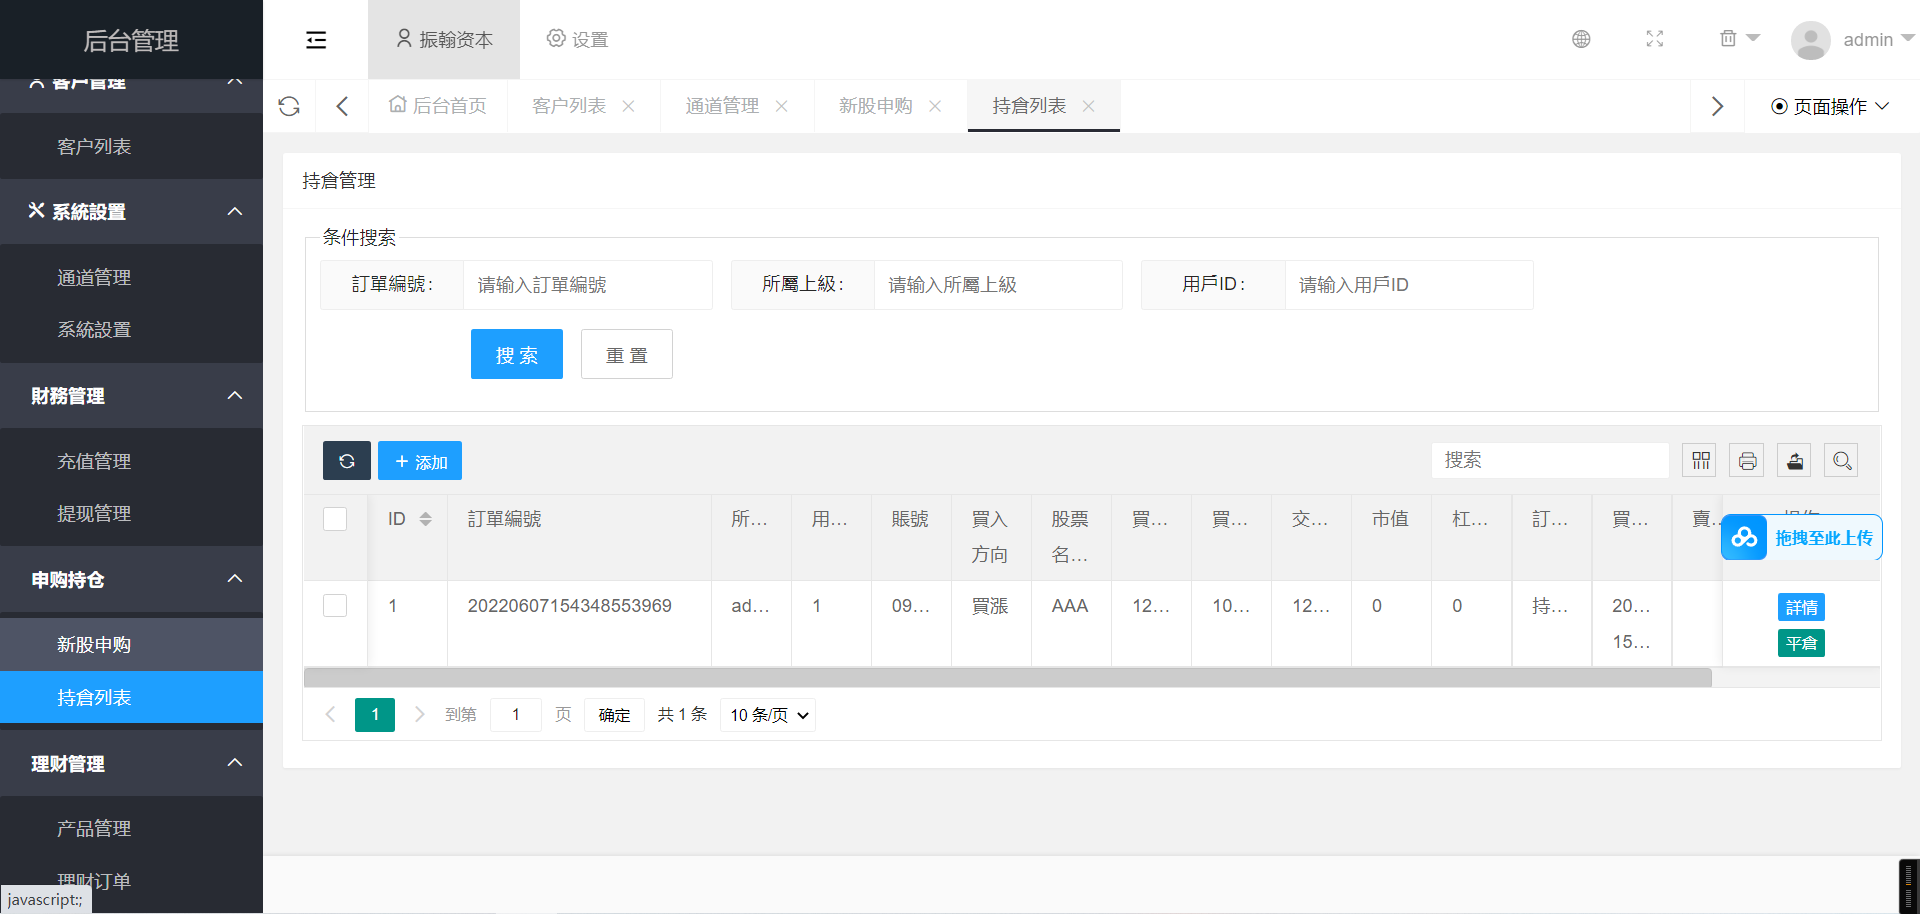Switch language via the globe icon
The image size is (1920, 914).
1581,39
